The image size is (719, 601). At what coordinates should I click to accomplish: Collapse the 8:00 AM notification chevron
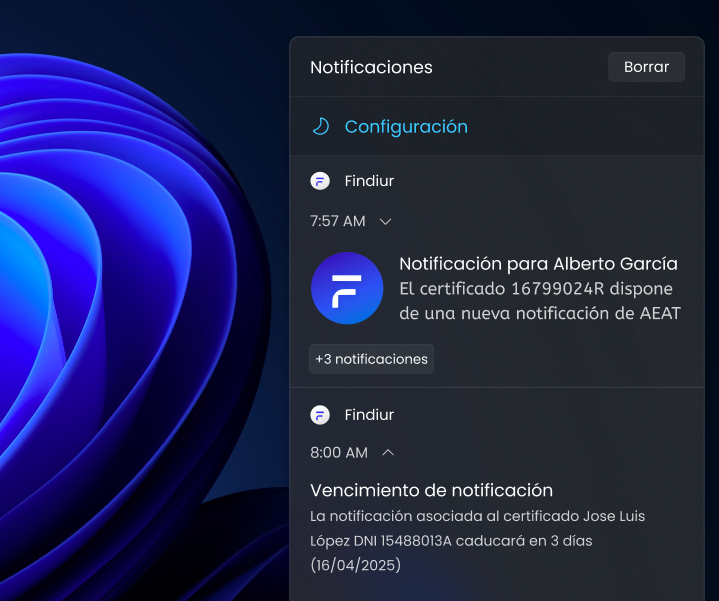tap(388, 452)
